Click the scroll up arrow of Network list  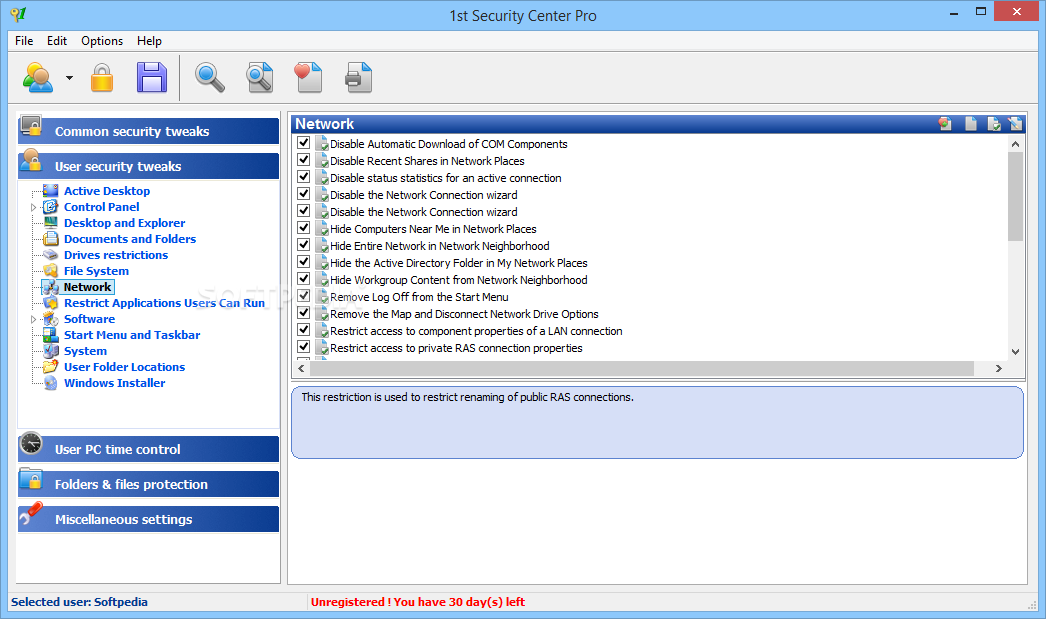point(1015,143)
